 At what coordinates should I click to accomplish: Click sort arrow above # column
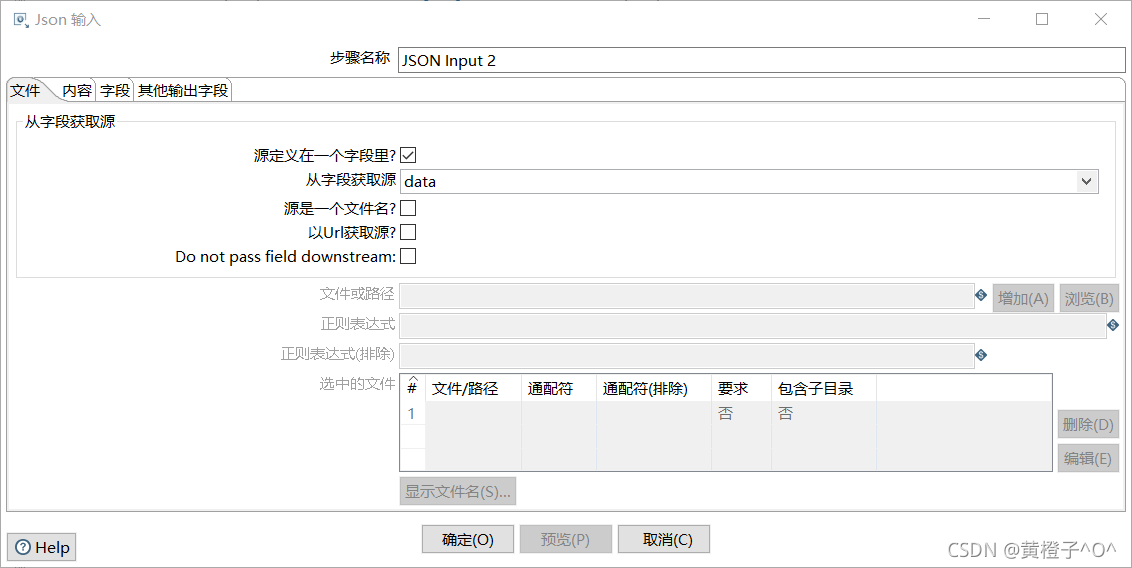[x=413, y=379]
